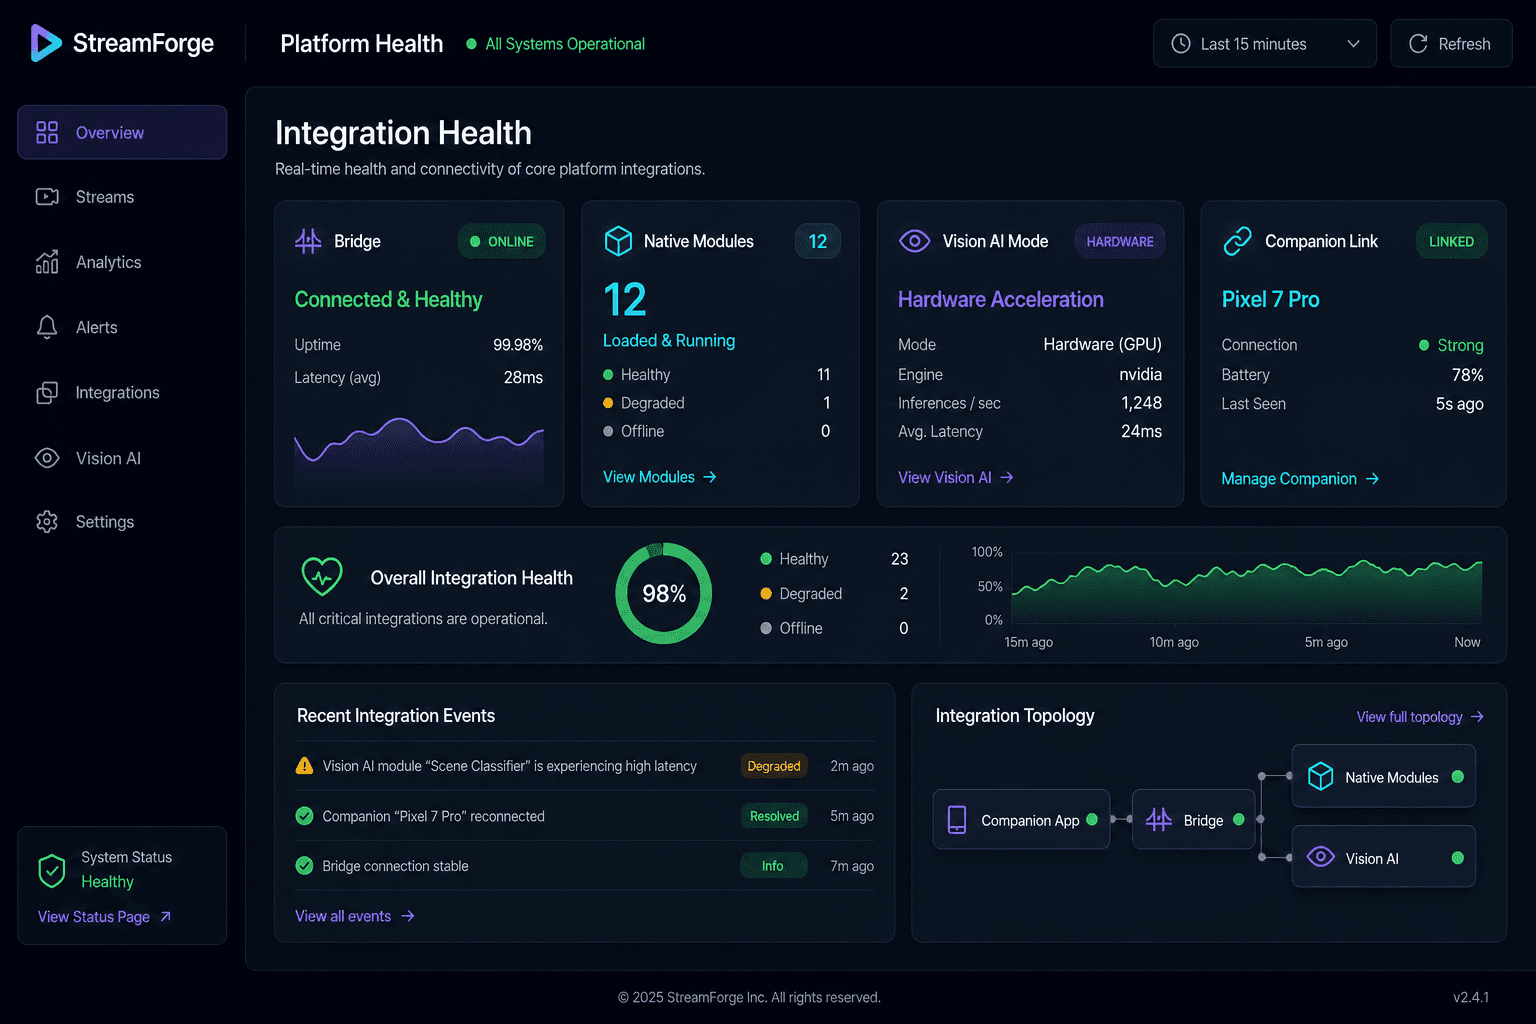Click the Companion Link chain icon
The width and height of the screenshot is (1536, 1024).
[1238, 241]
